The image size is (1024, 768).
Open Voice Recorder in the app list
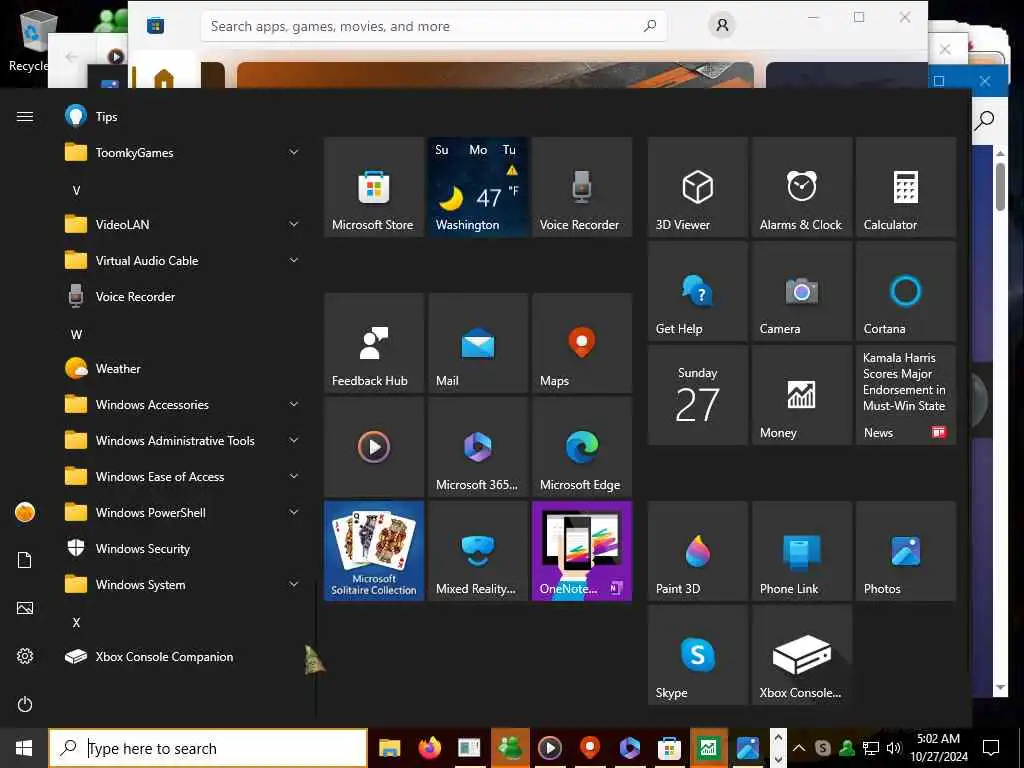pyautogui.click(x=183, y=296)
